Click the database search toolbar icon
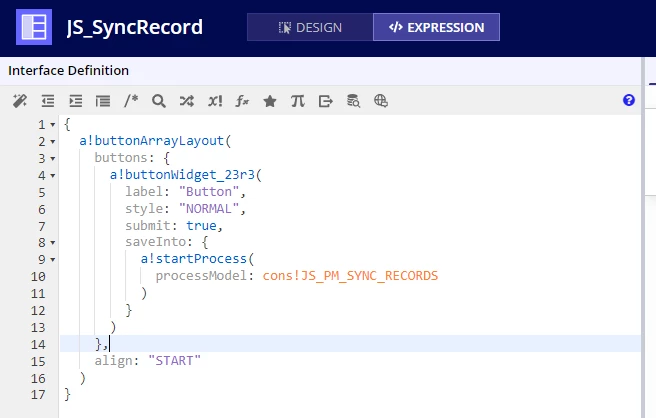The image size is (656, 418). 353,101
